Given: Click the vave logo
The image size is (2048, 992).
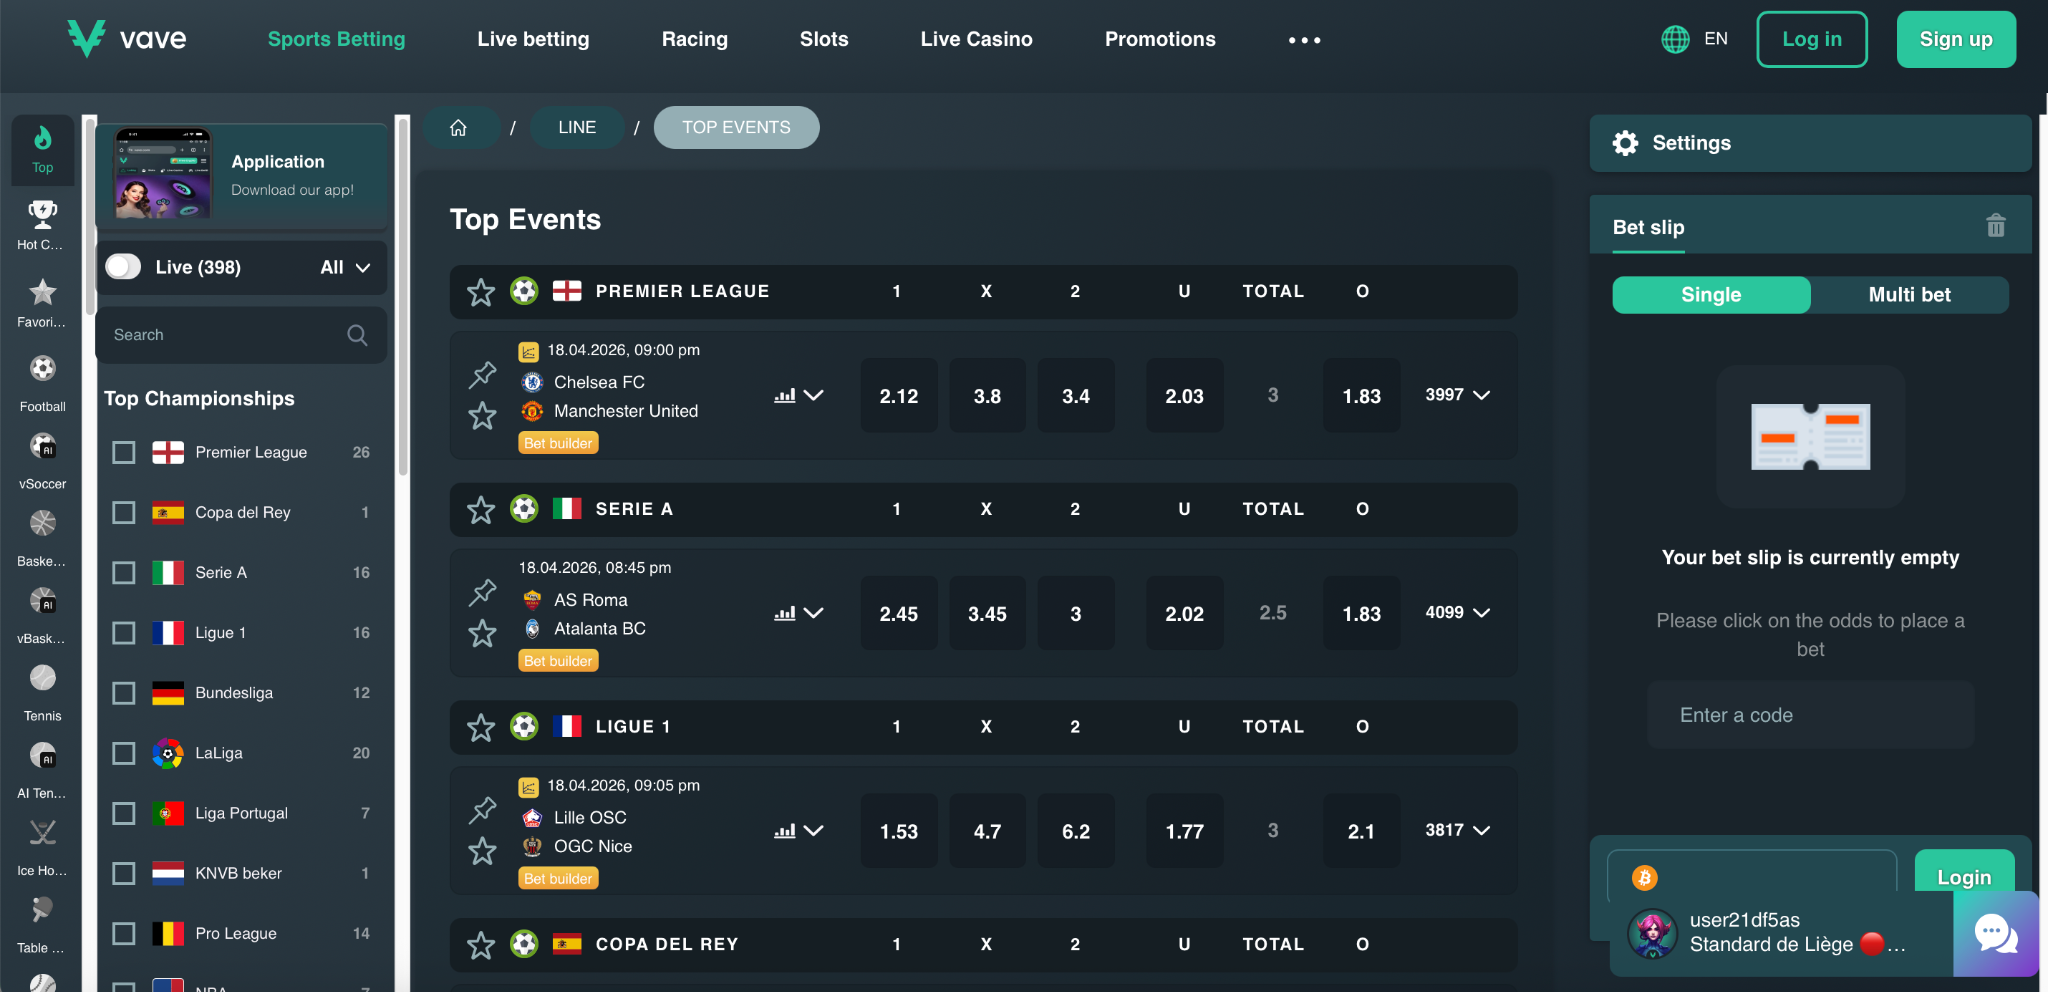Looking at the screenshot, I should click(127, 39).
